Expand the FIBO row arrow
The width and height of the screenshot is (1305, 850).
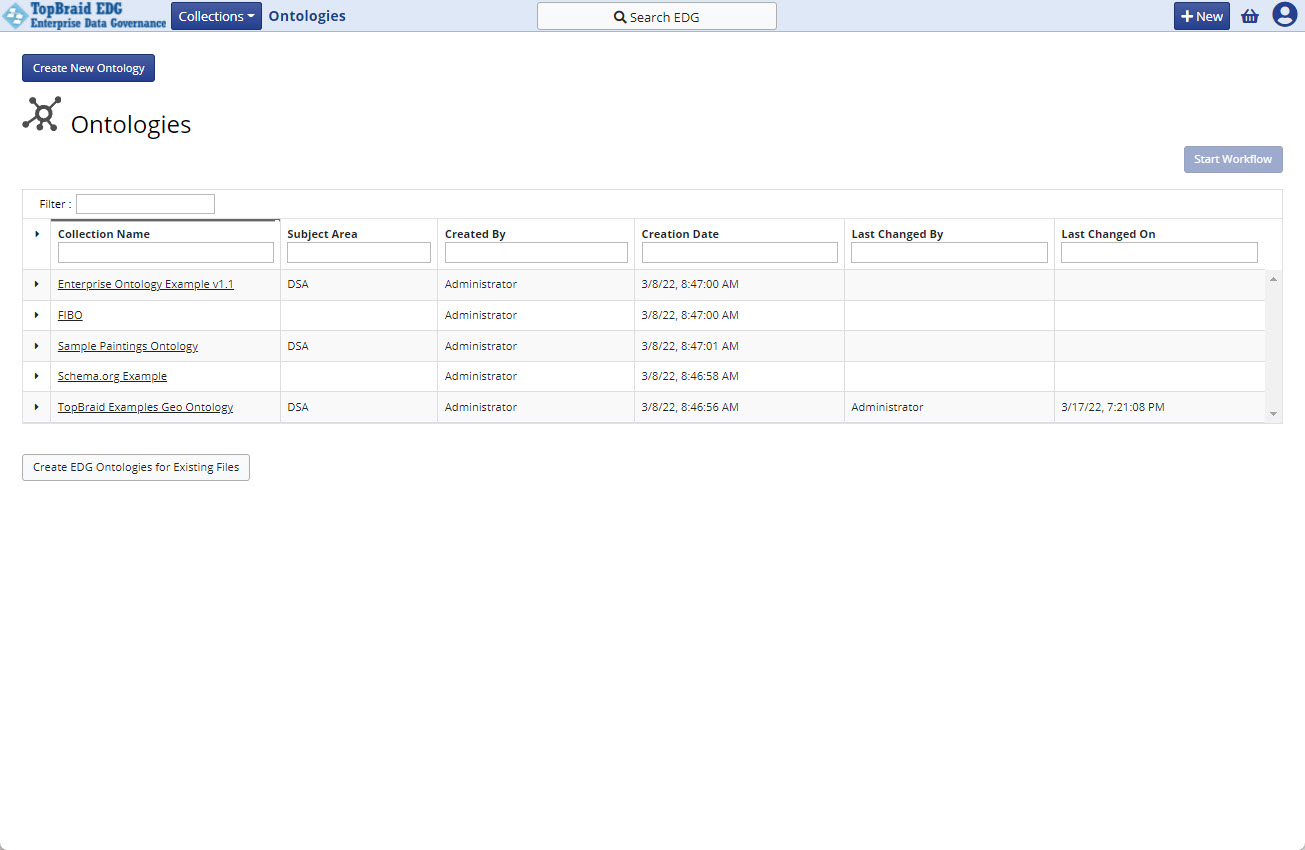coord(36,315)
